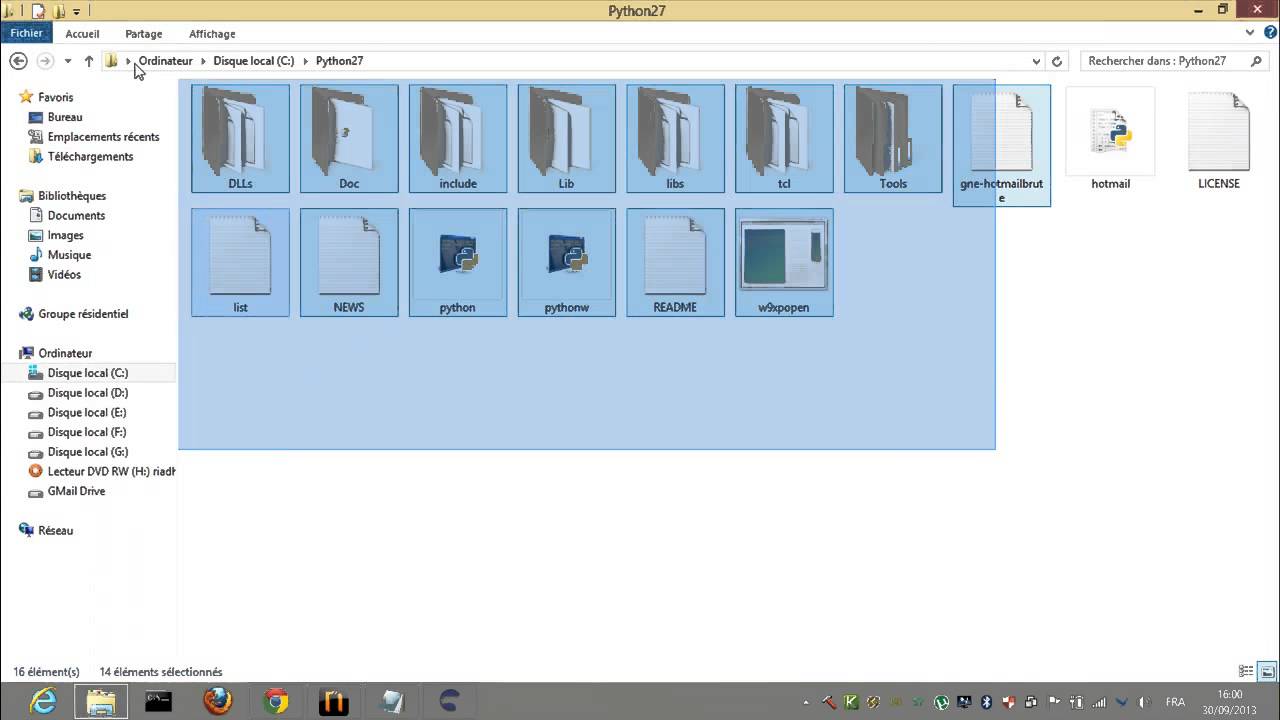Open Command Prompt from taskbar
This screenshot has width=1280, height=720.
158,702
